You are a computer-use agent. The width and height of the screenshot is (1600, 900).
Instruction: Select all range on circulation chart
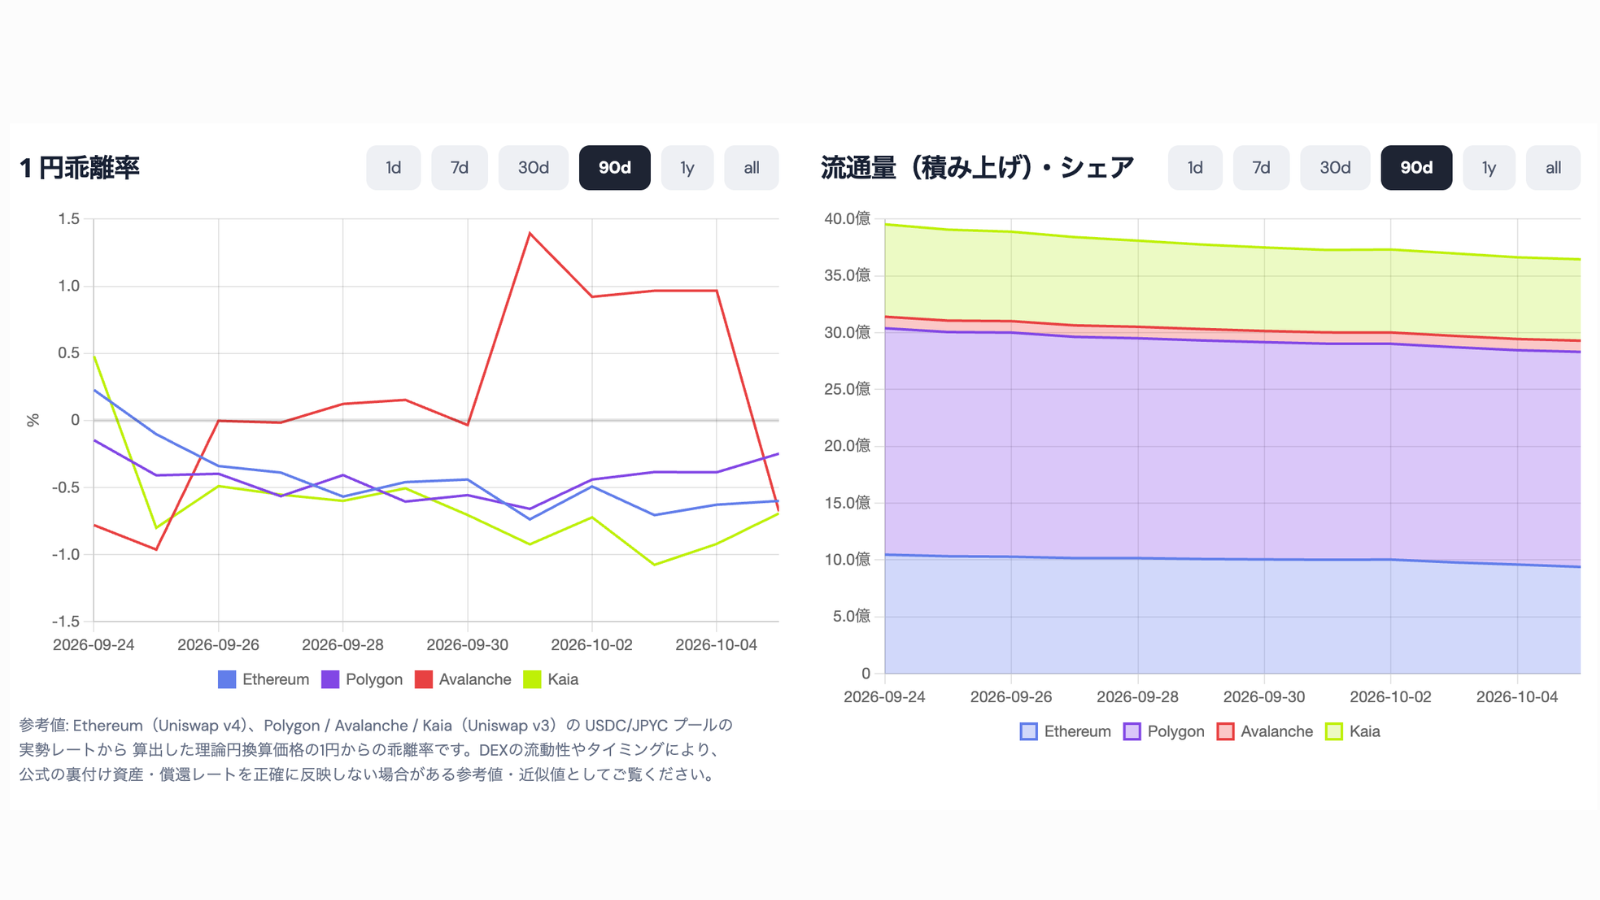point(1553,168)
